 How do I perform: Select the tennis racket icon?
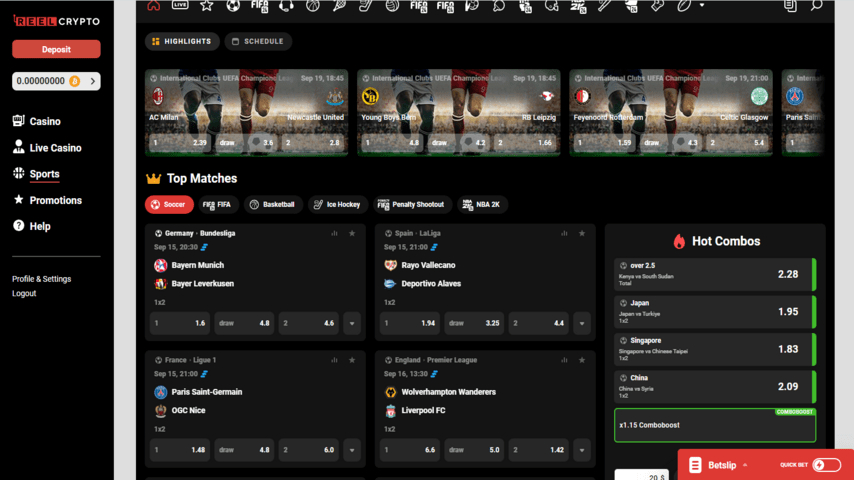coord(339,5)
